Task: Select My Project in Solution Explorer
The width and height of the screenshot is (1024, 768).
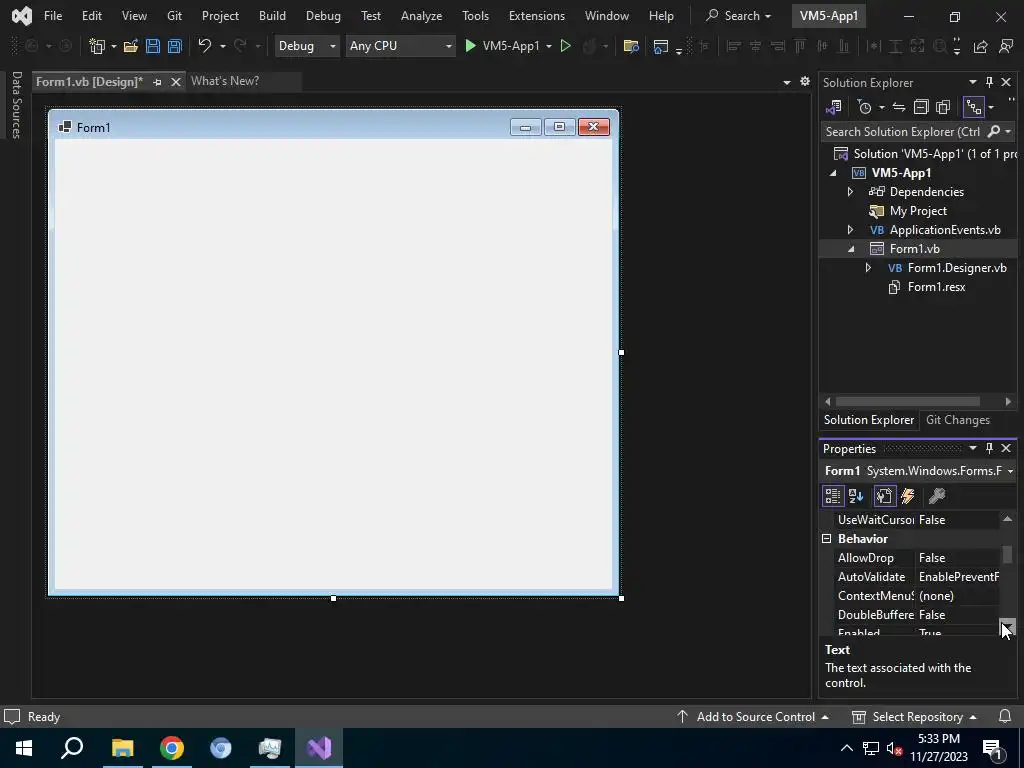Action: (918, 210)
